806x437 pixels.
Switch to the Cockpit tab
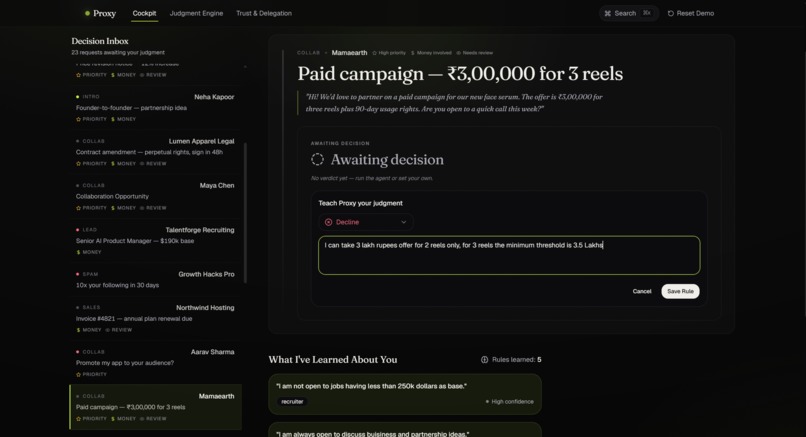point(144,13)
